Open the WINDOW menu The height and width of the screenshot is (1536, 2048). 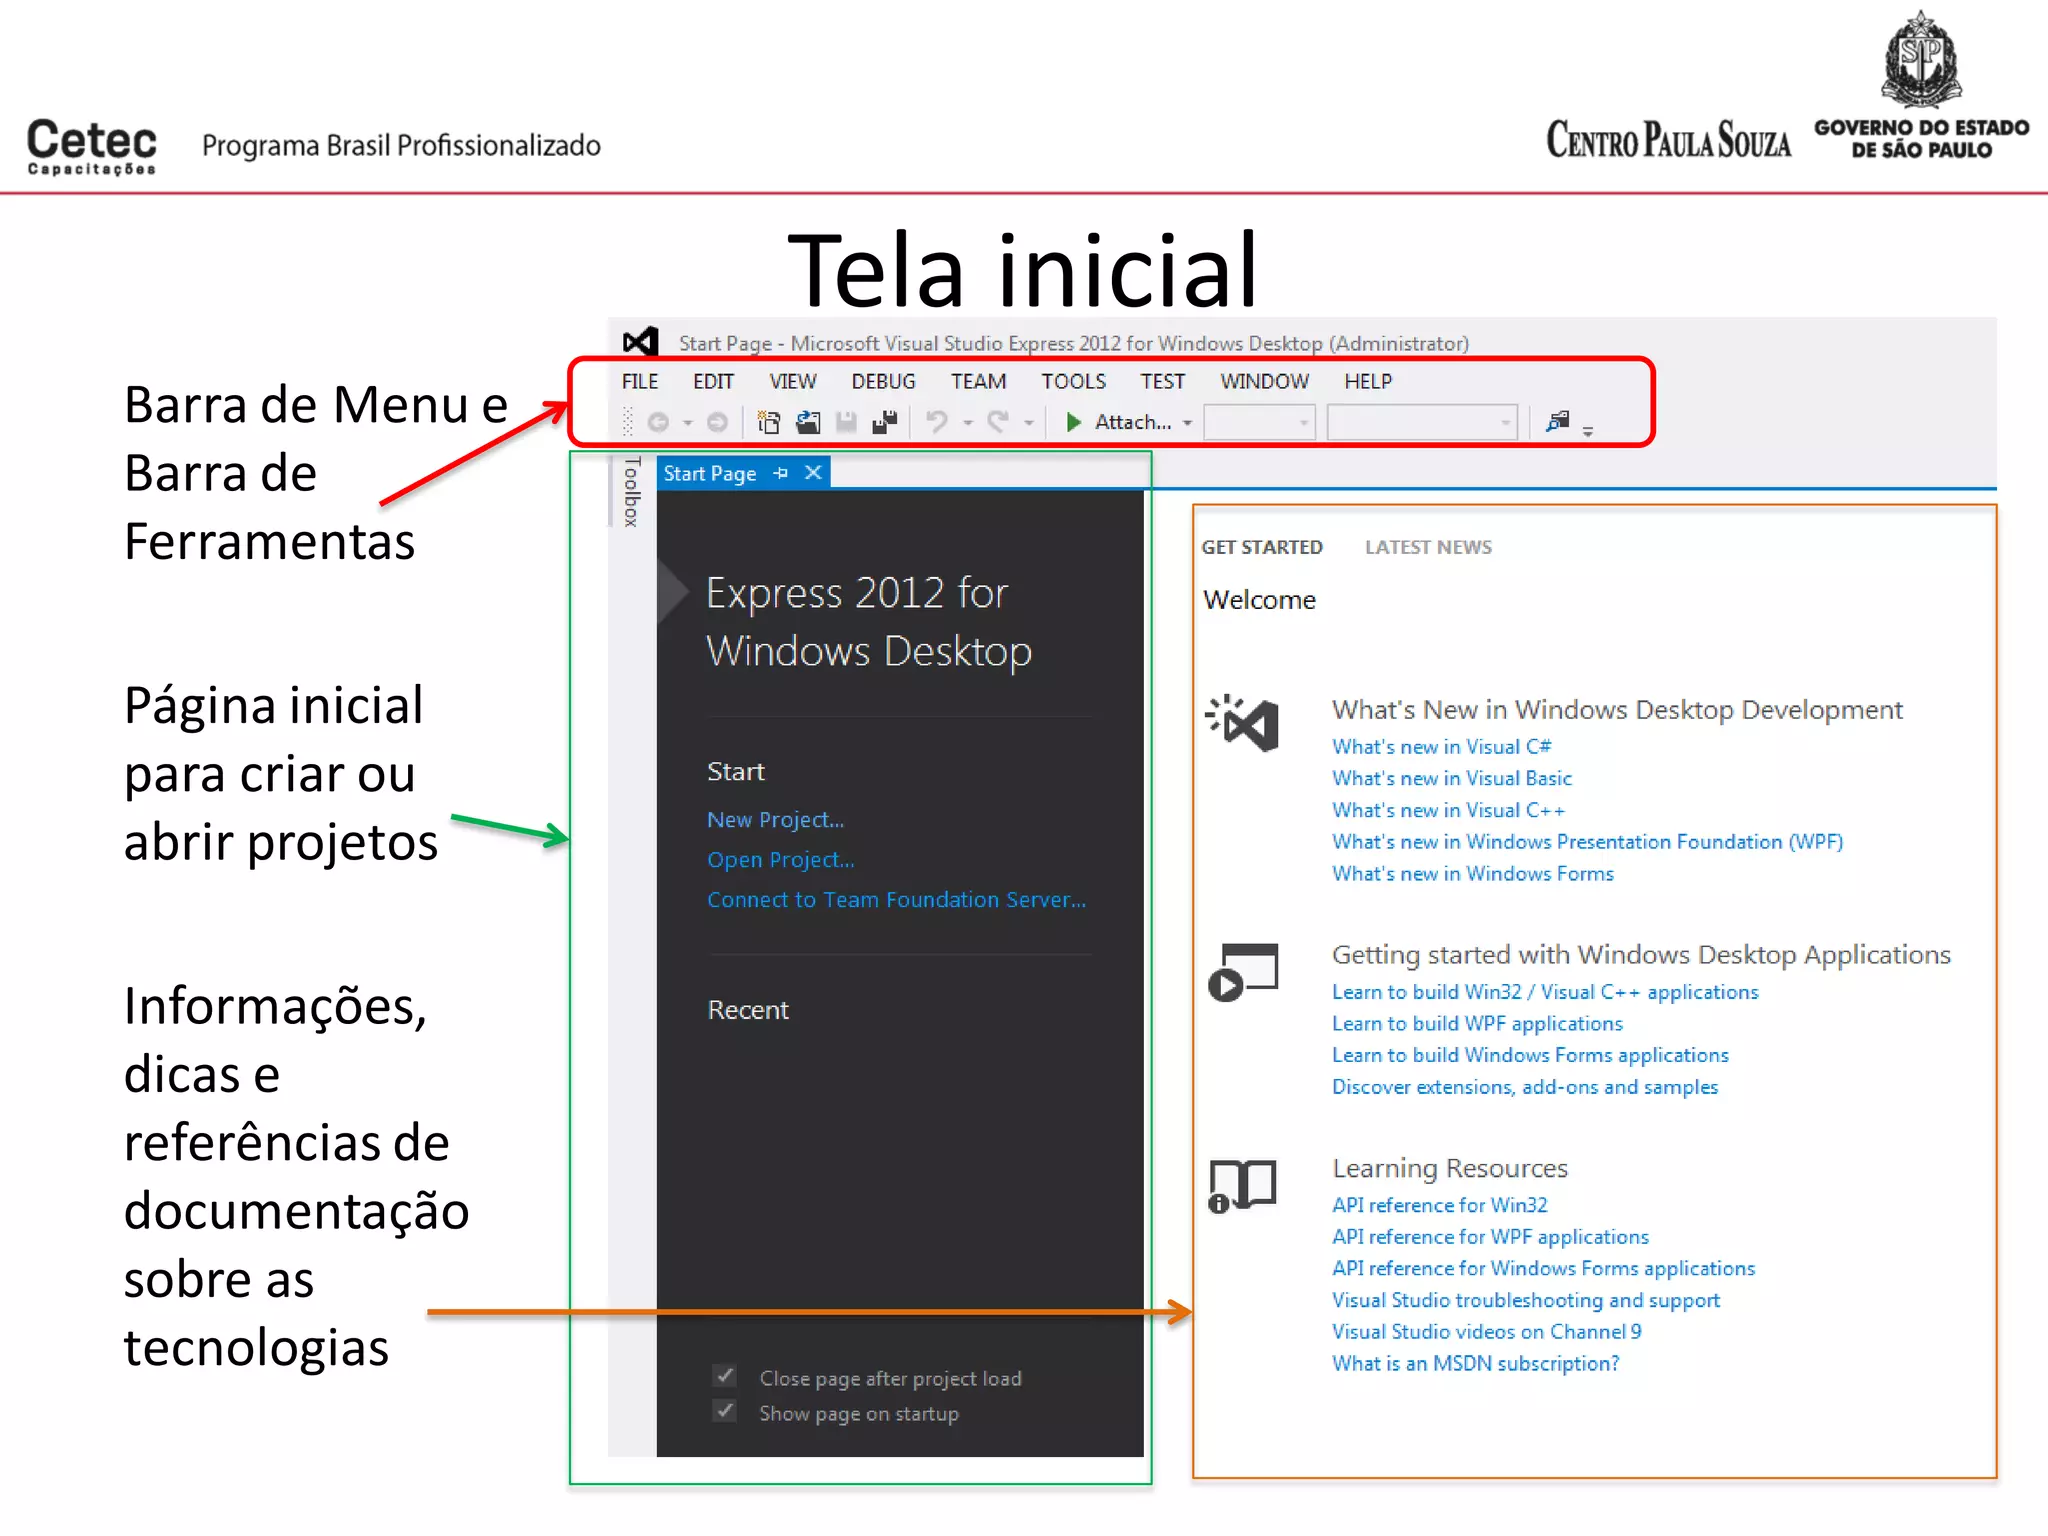(1264, 382)
